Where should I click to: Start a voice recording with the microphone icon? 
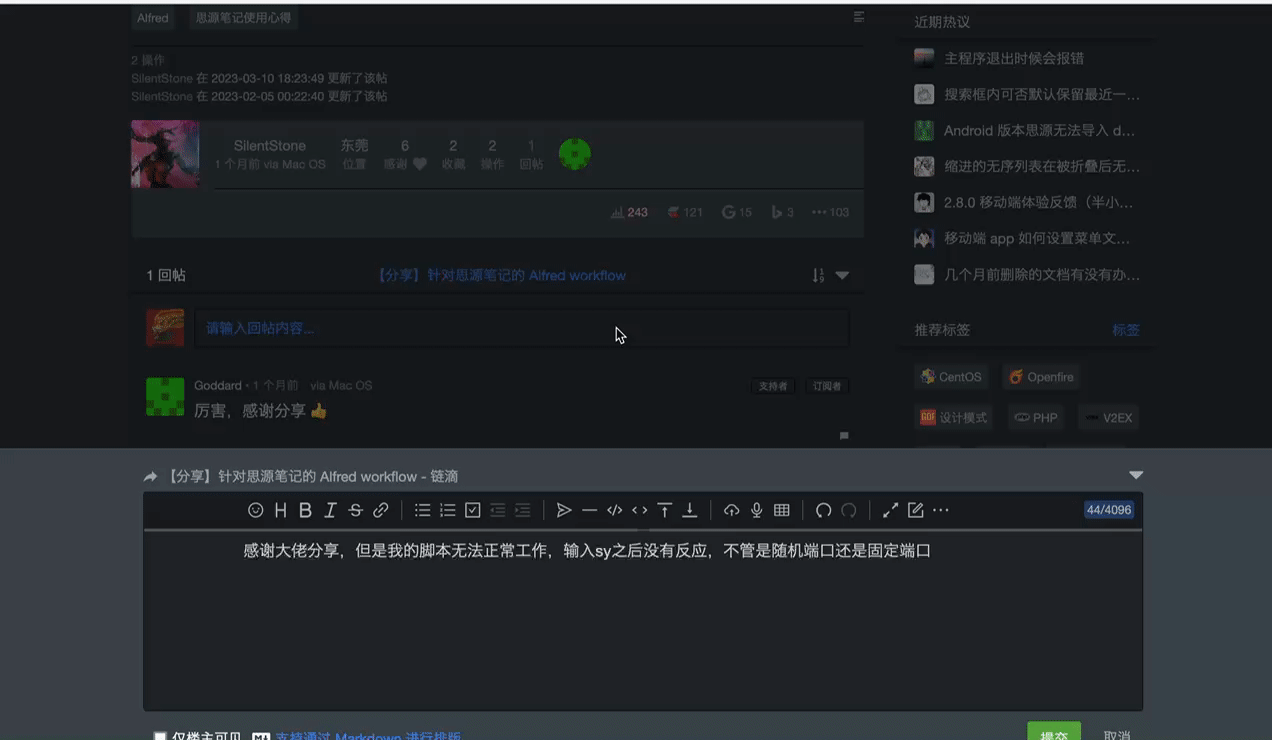point(756,510)
